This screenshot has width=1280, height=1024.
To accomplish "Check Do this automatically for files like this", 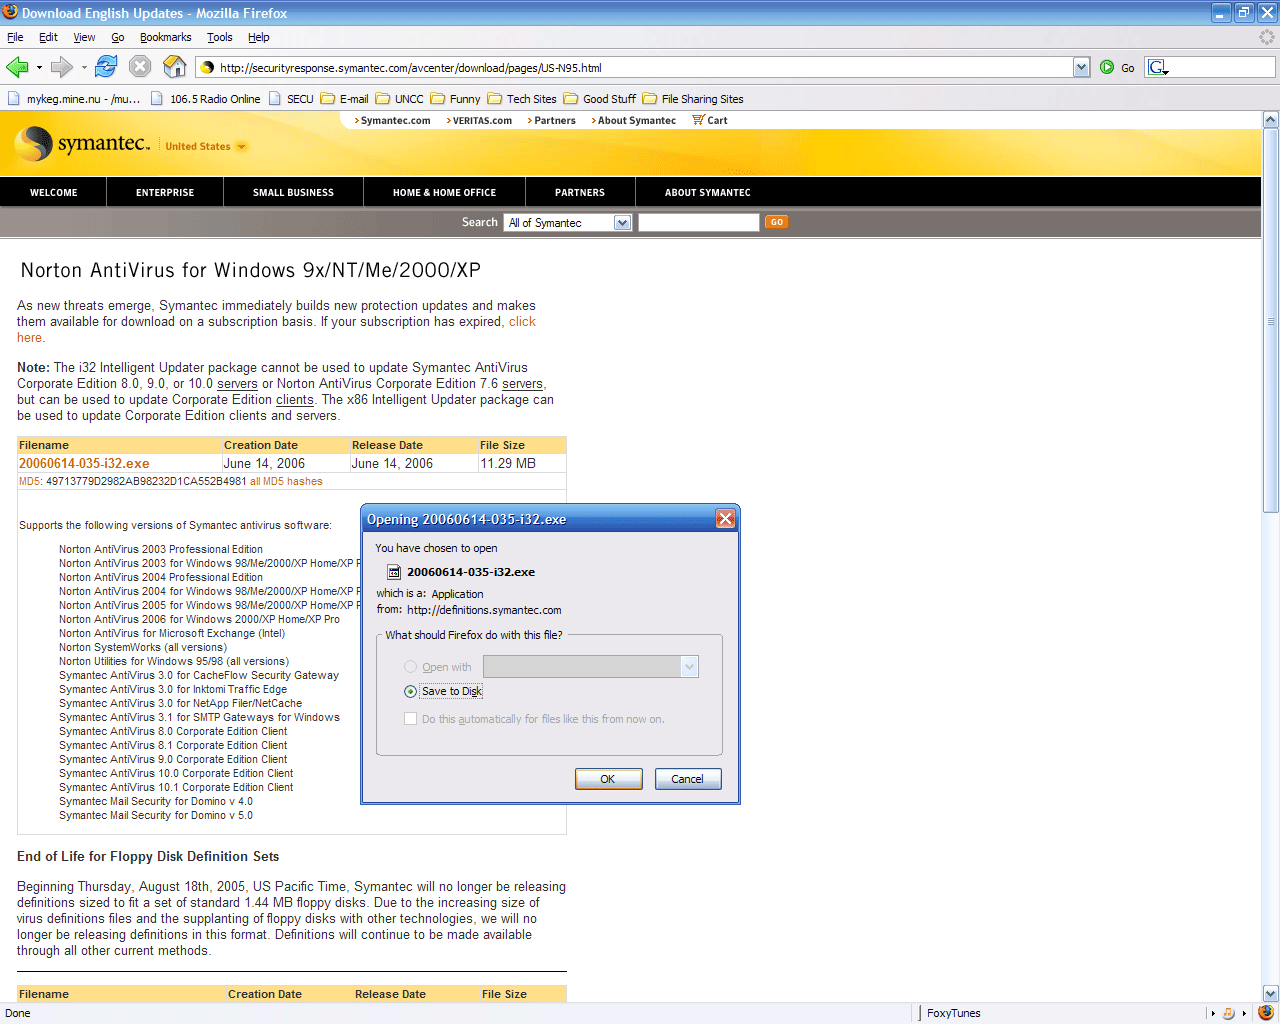I will 410,719.
